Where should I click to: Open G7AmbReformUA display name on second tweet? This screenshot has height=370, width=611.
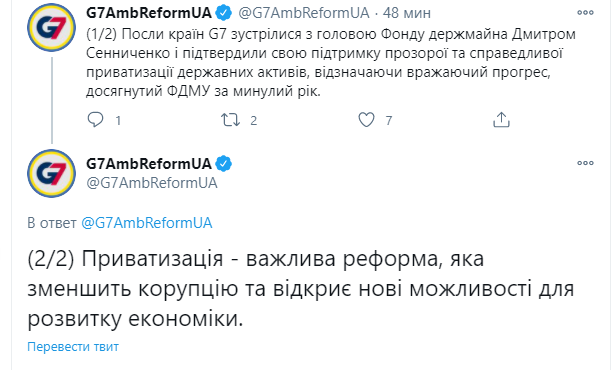(149, 164)
